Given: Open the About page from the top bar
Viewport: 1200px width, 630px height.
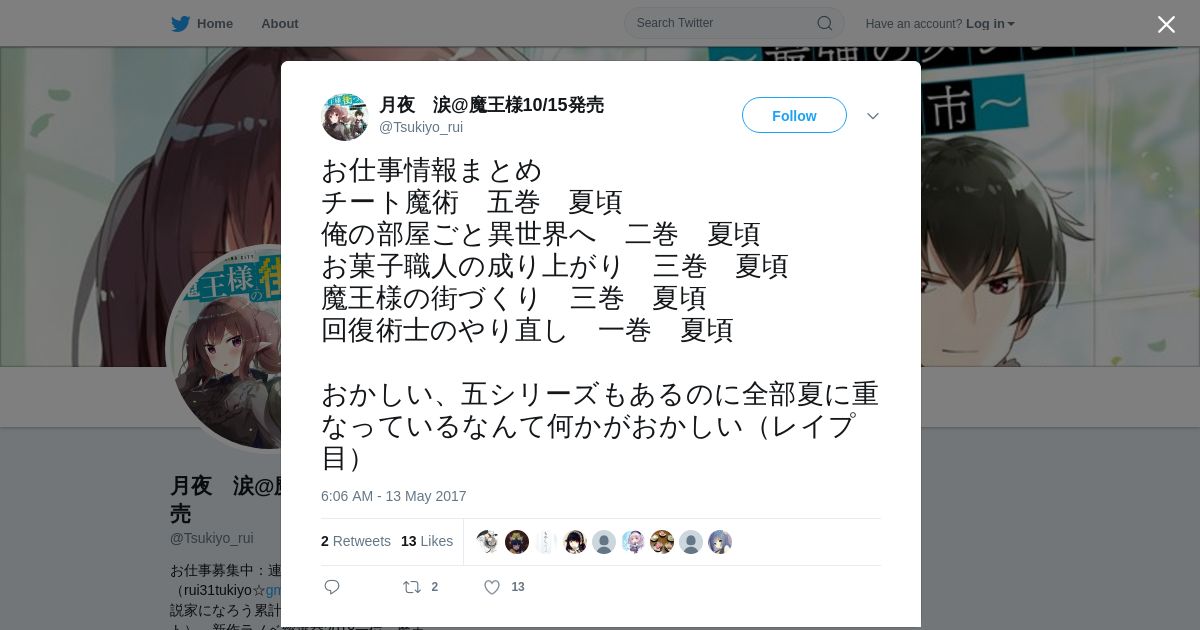Looking at the screenshot, I should coord(280,24).
